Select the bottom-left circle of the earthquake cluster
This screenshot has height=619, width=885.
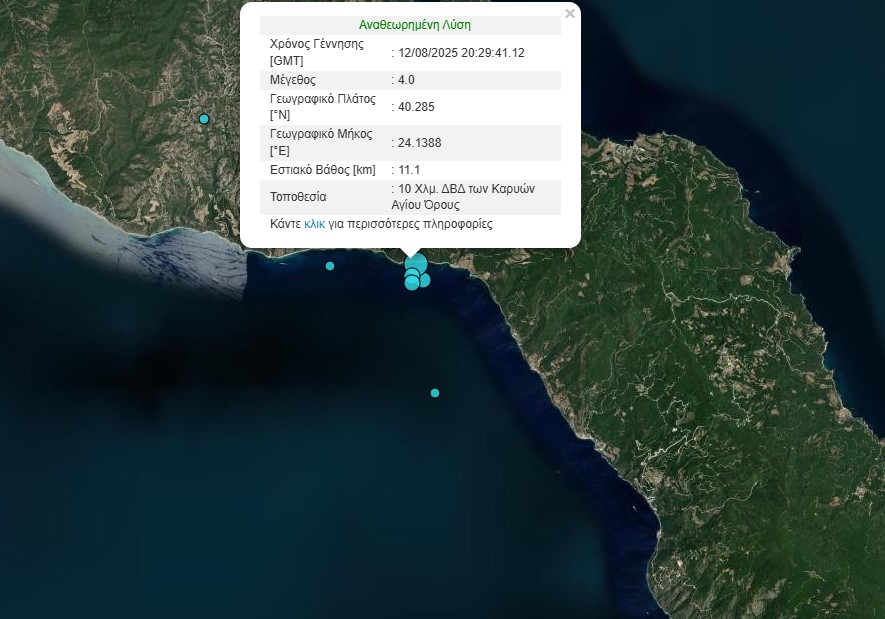coord(411,284)
